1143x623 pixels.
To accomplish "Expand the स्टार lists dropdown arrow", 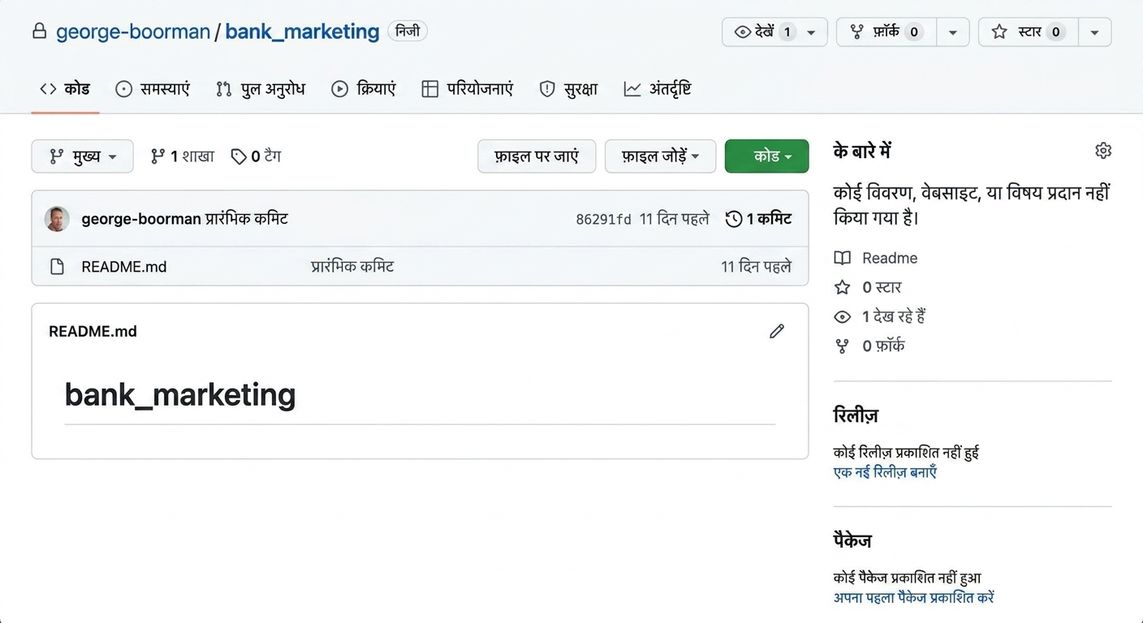I will click(1094, 32).
